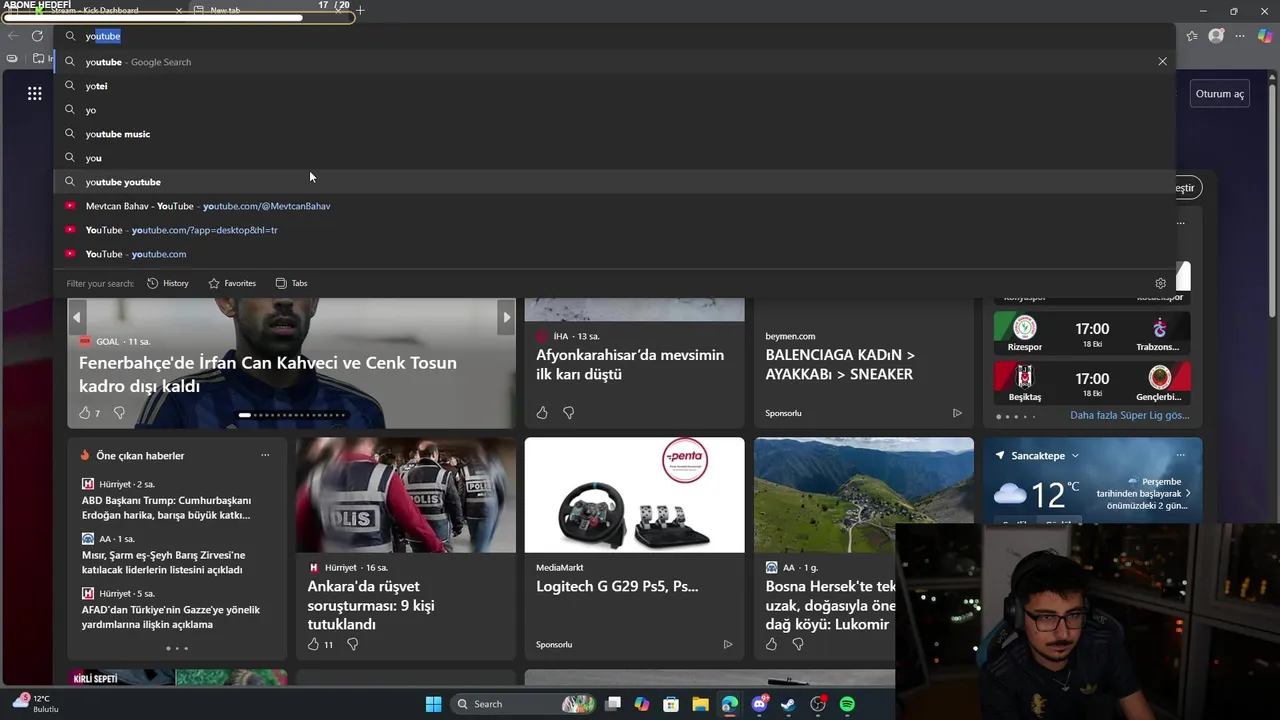Open the app launcher grid icon
The image size is (1280, 720).
pos(35,93)
